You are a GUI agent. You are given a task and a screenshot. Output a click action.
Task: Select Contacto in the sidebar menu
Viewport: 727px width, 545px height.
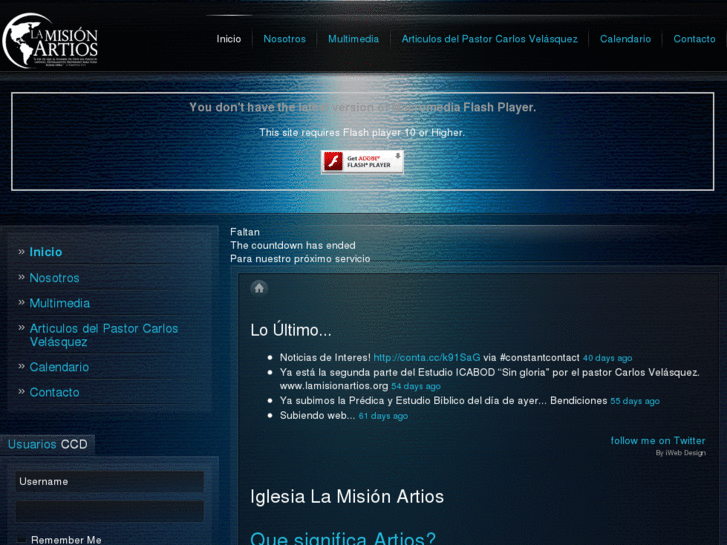pyautogui.click(x=54, y=392)
